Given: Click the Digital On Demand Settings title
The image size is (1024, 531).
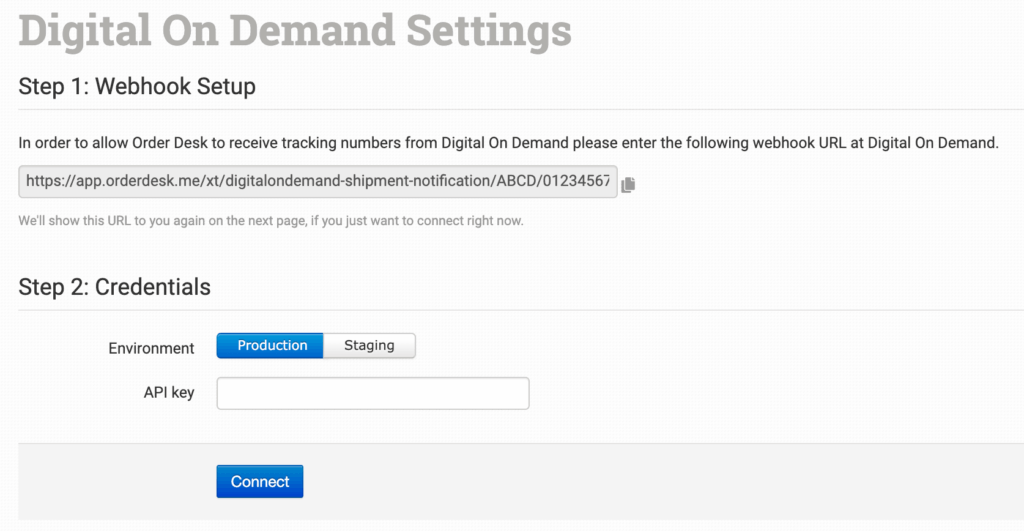Looking at the screenshot, I should point(295,30).
